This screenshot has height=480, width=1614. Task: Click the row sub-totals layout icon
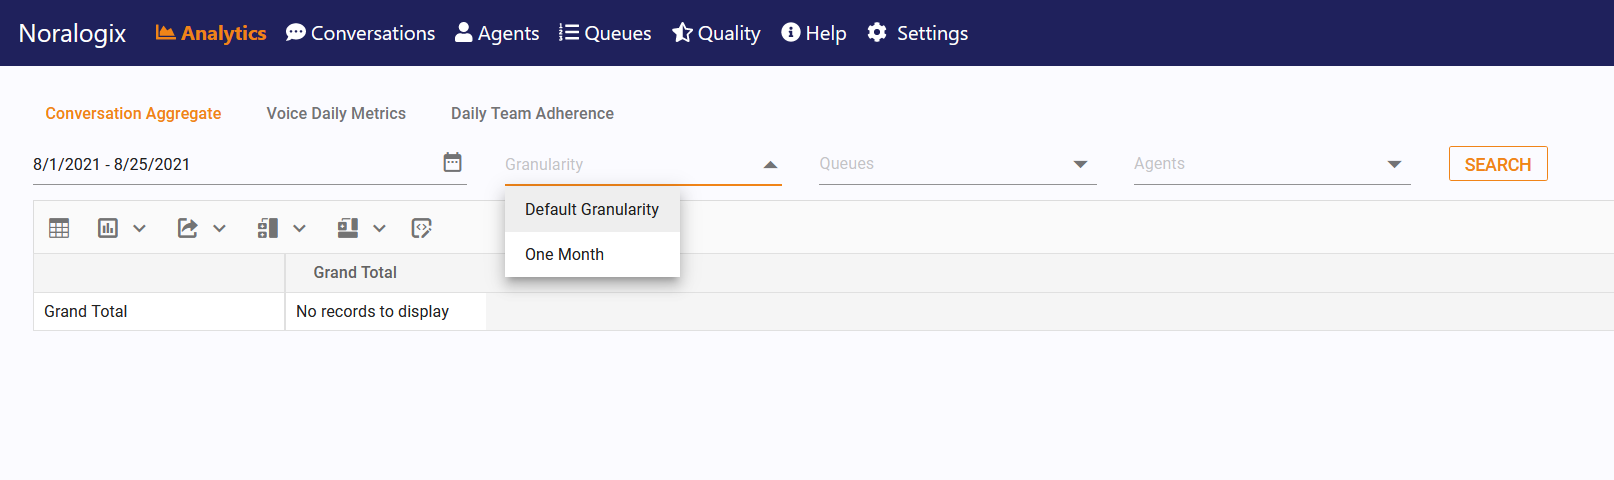[267, 228]
